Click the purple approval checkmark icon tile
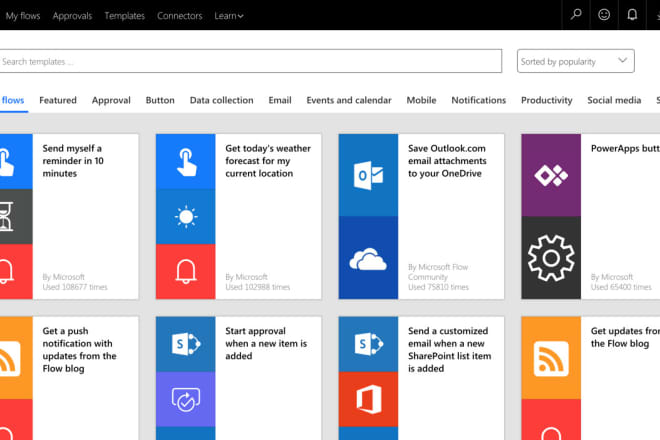660x440 pixels. click(186, 399)
